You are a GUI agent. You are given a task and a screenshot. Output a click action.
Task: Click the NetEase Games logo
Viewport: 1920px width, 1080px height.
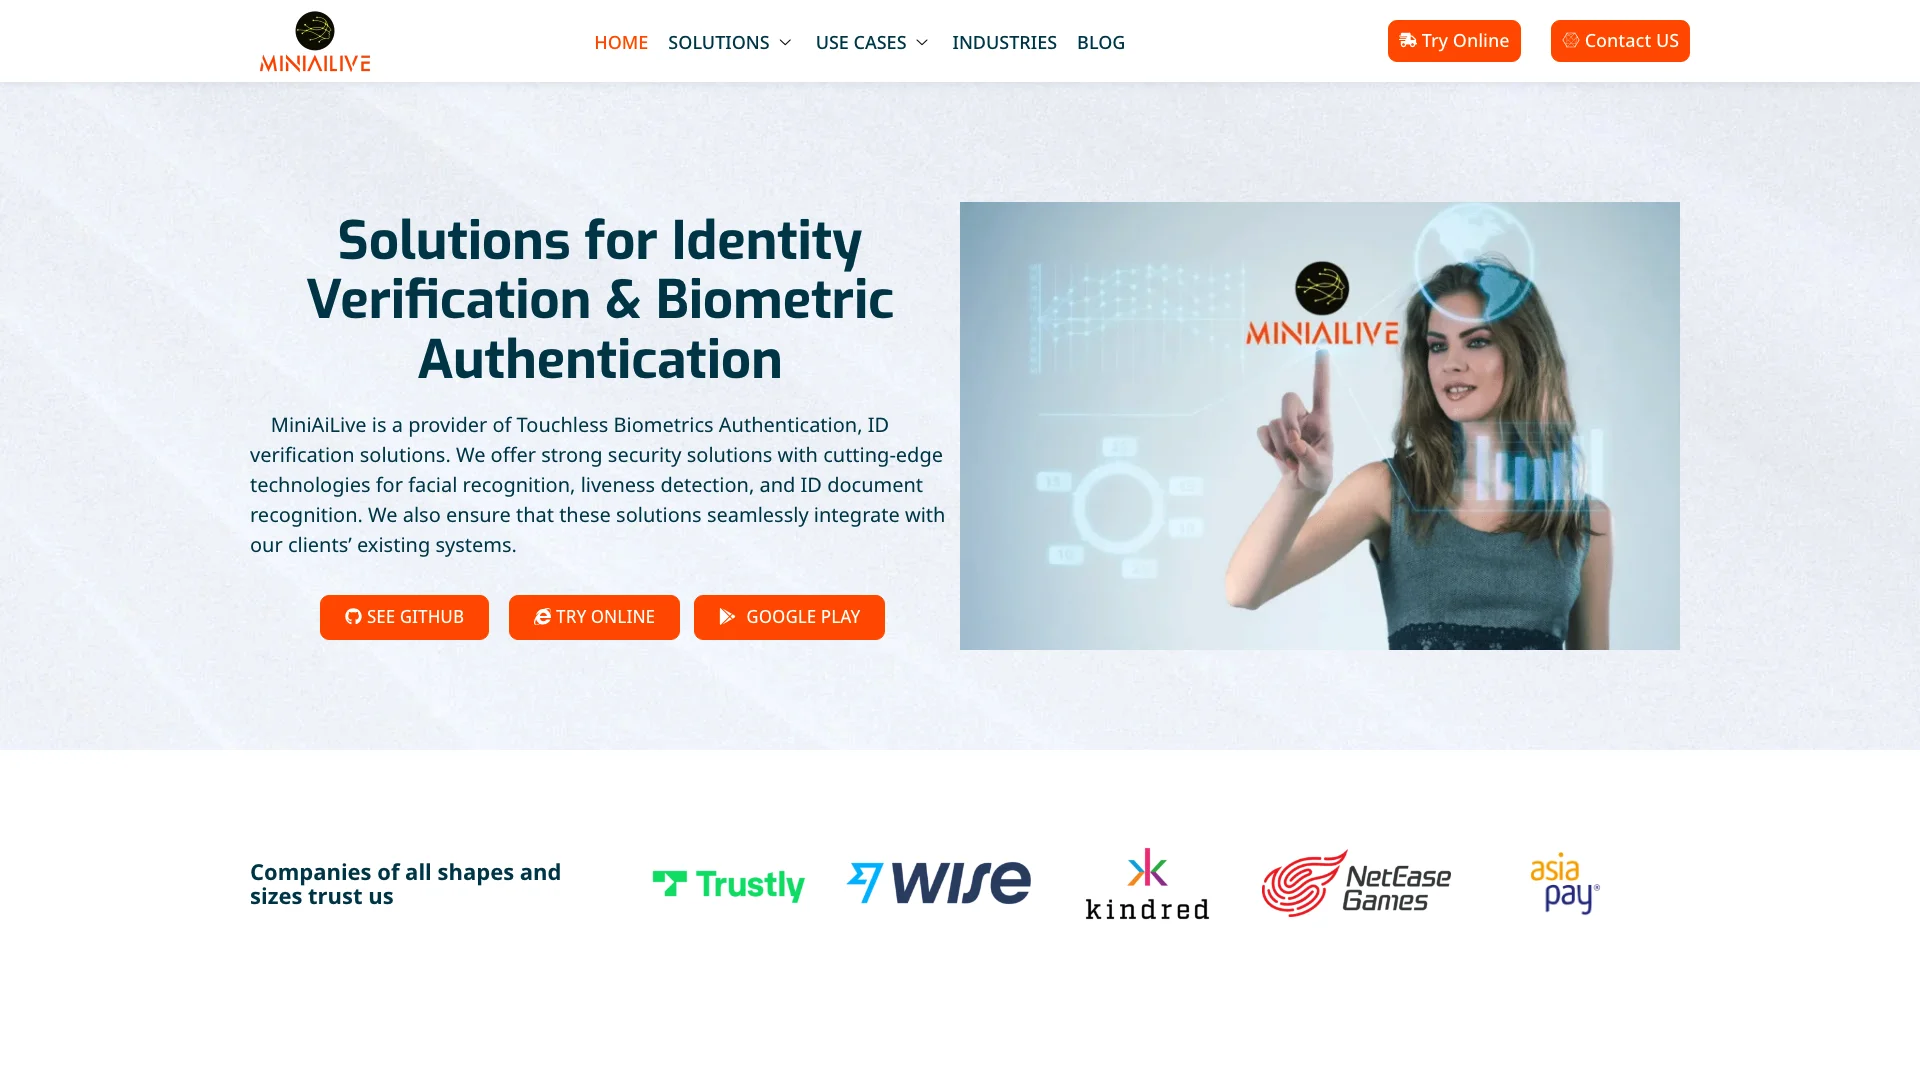click(1354, 884)
